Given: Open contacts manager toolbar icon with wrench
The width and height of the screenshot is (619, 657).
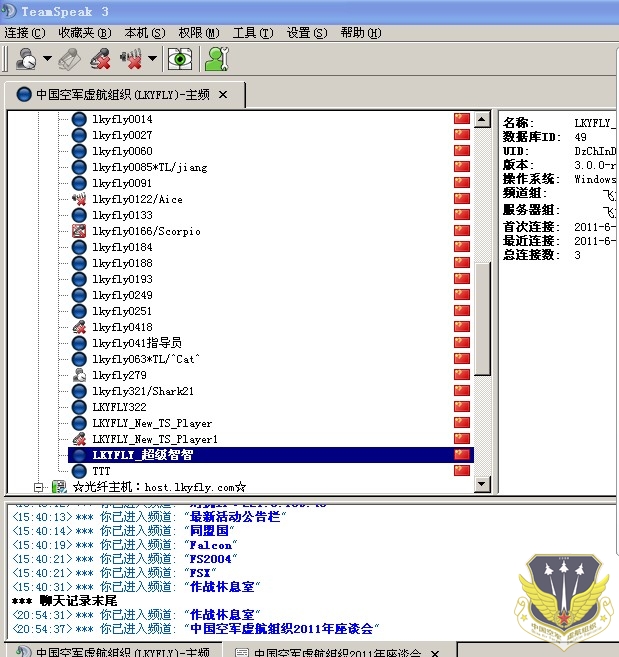Looking at the screenshot, I should (x=217, y=59).
